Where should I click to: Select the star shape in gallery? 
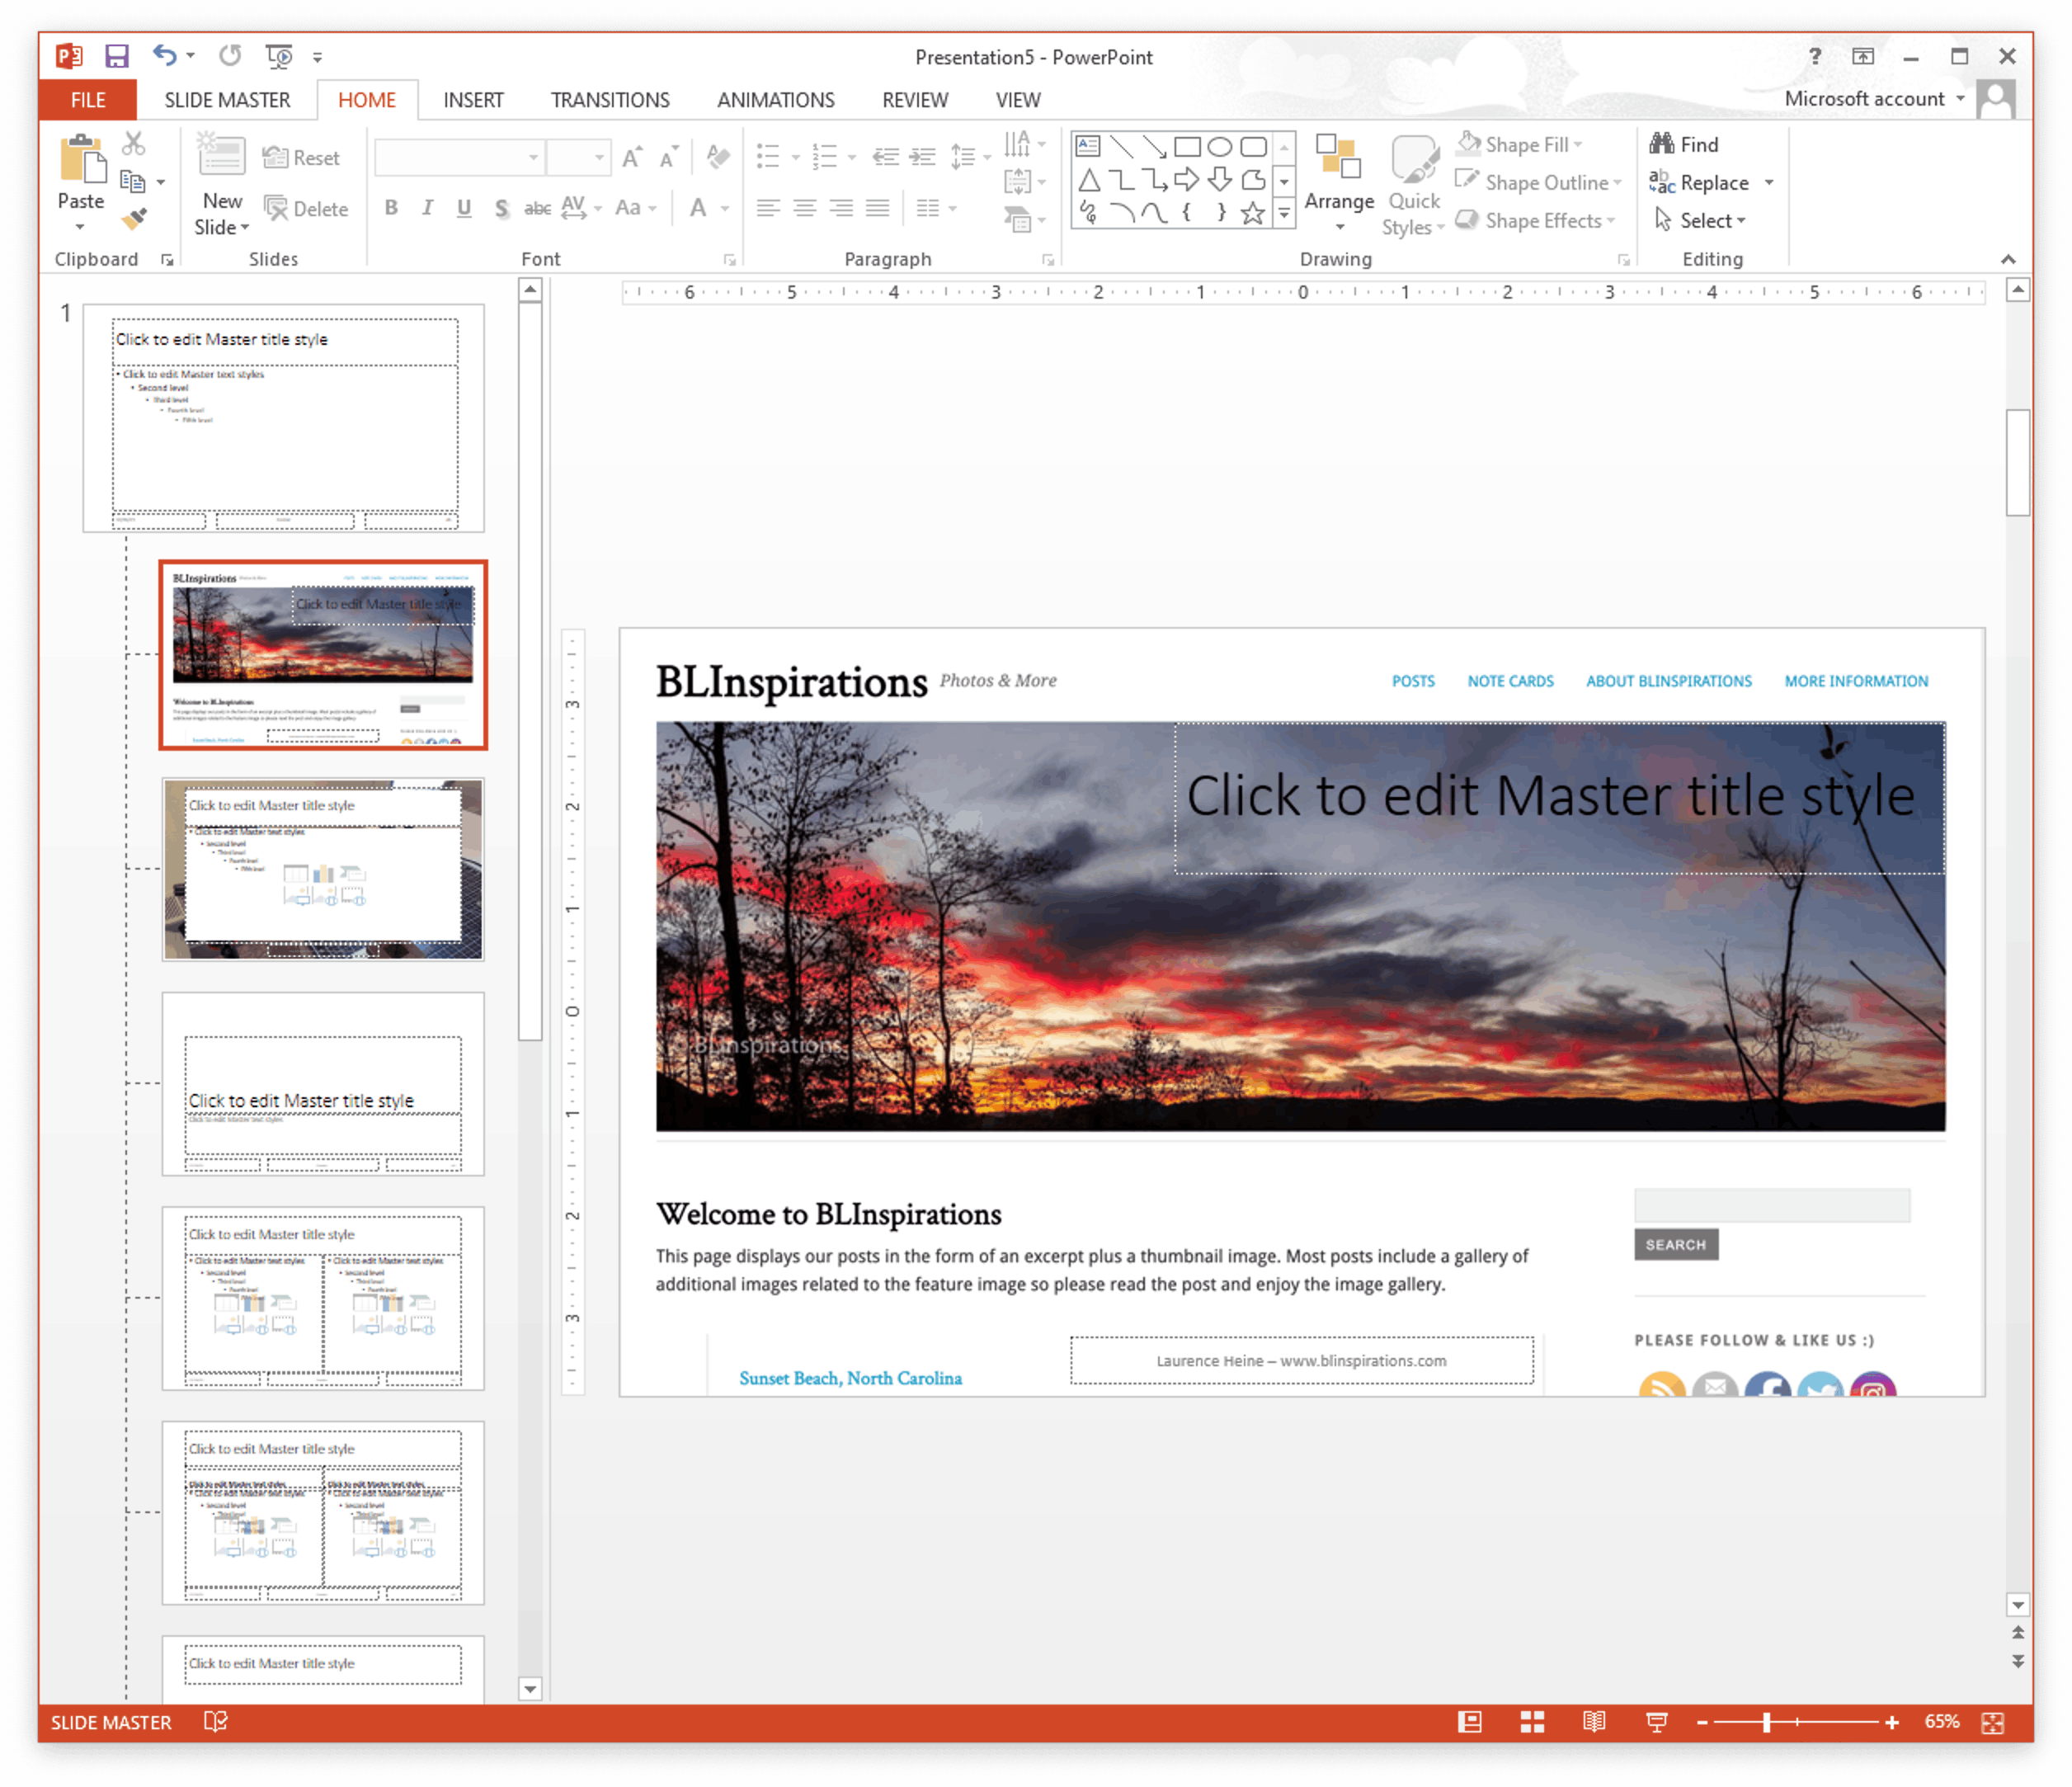1252,213
